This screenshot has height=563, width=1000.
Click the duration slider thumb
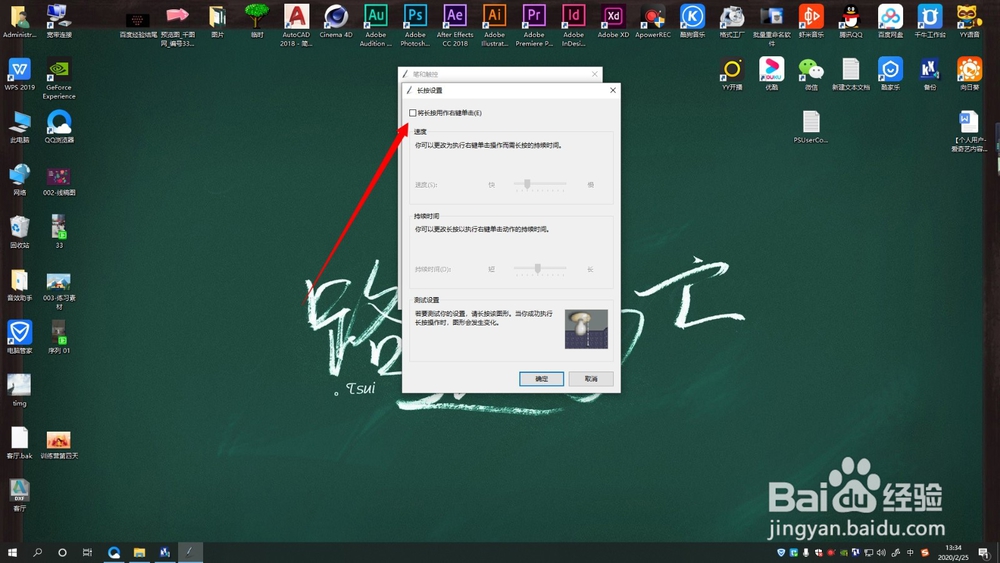pos(538,268)
